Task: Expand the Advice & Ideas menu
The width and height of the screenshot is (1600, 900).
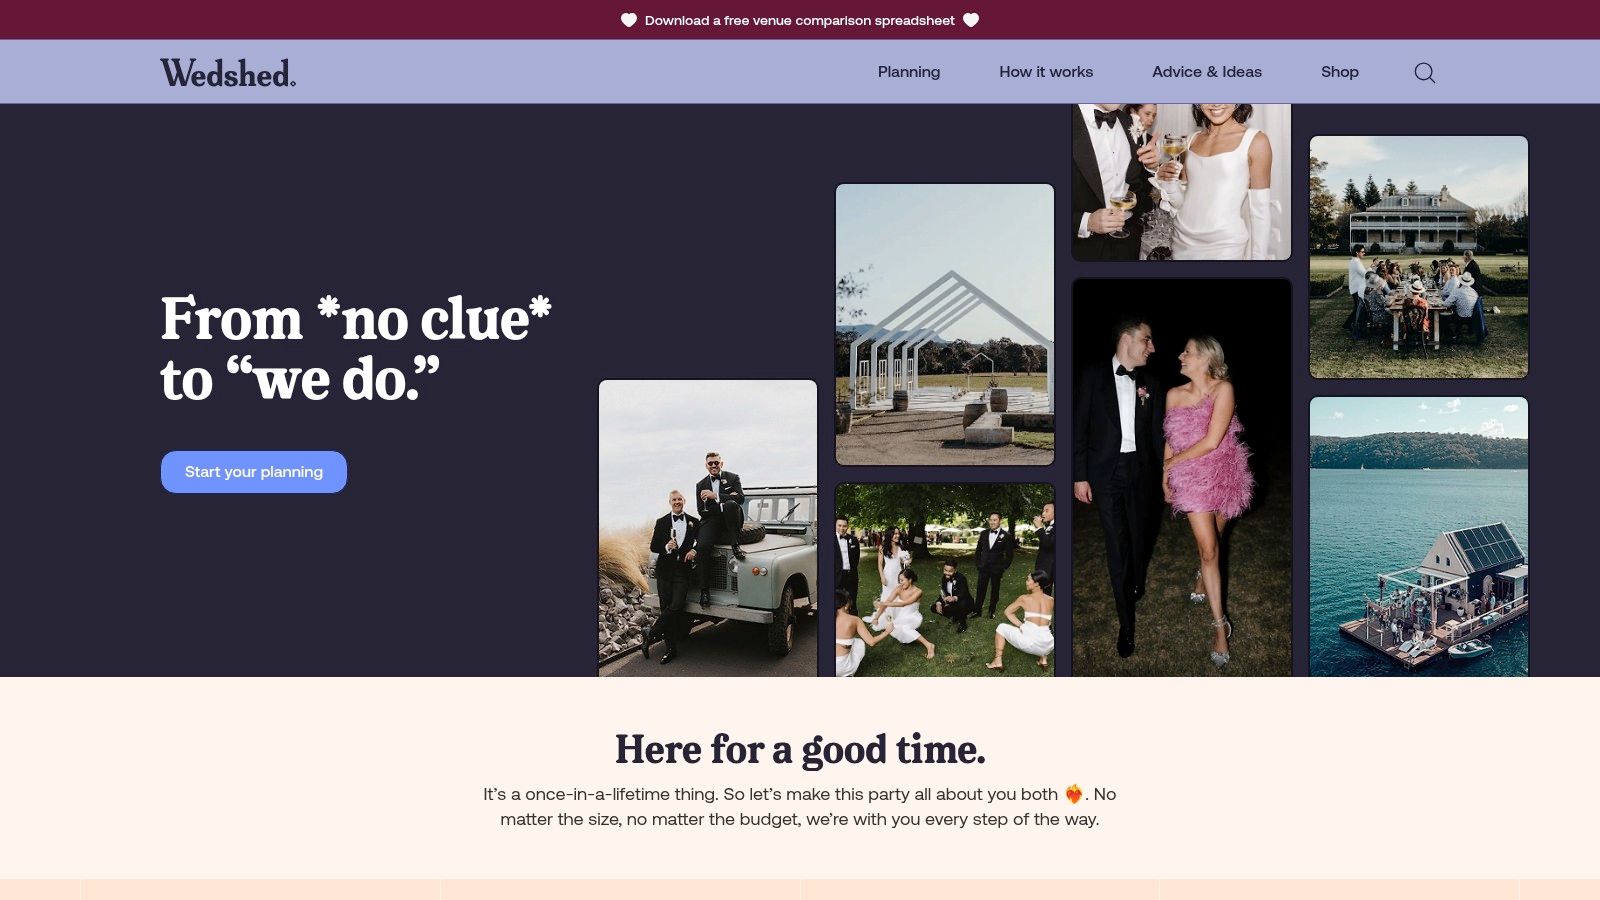Action: click(1206, 72)
